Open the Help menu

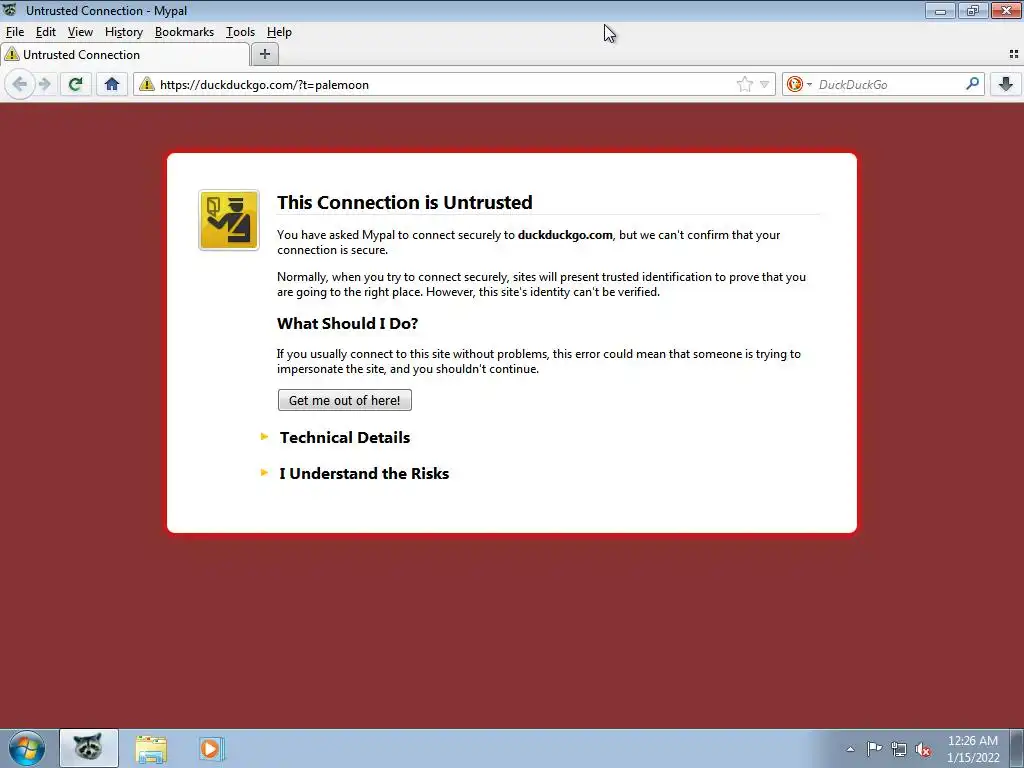279,32
